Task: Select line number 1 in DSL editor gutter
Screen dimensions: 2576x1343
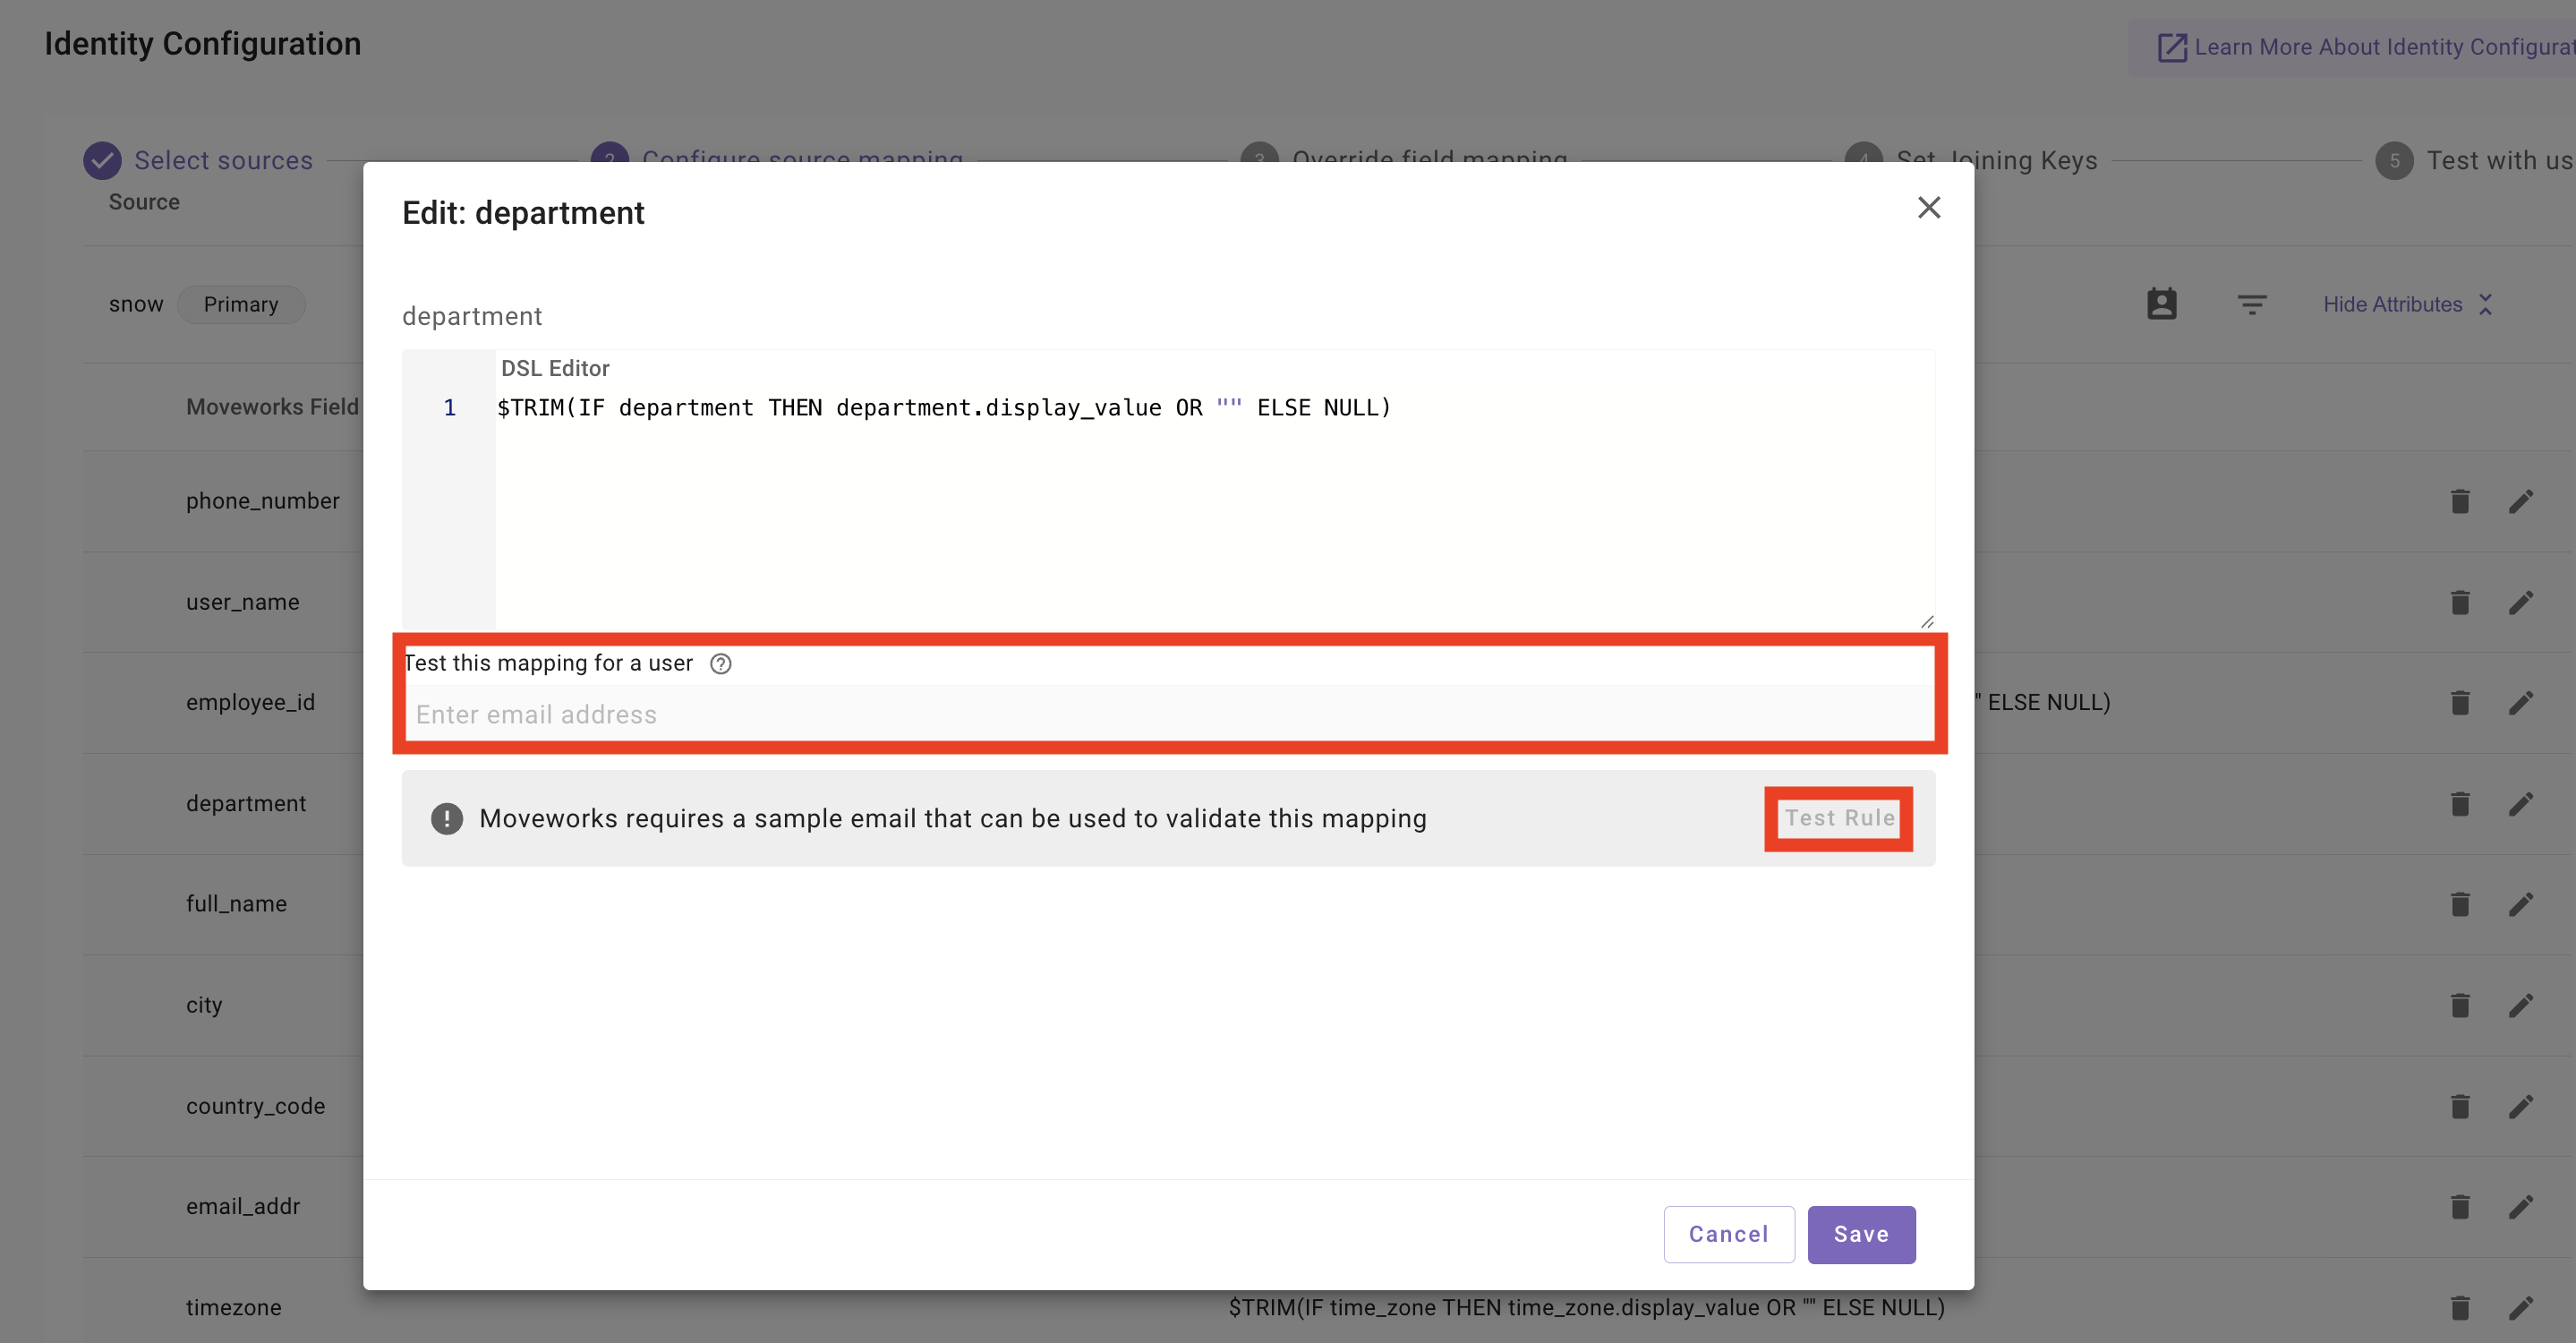Action: [x=450, y=408]
